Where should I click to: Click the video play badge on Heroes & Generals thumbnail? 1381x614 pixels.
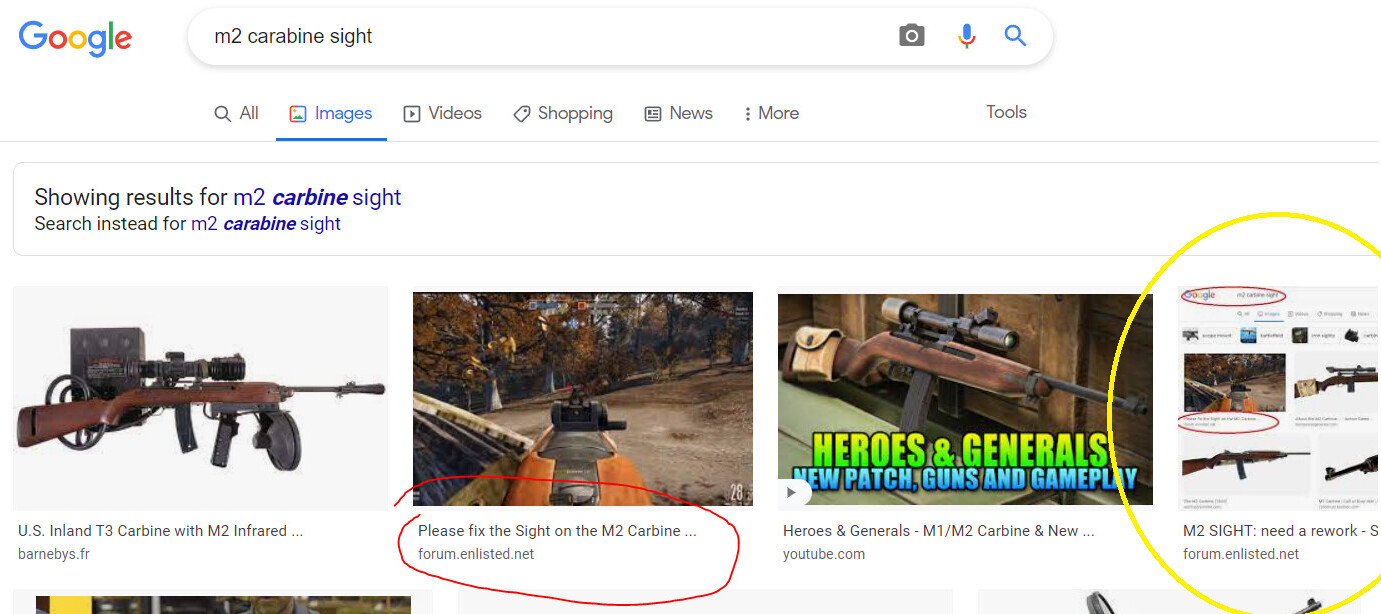792,492
